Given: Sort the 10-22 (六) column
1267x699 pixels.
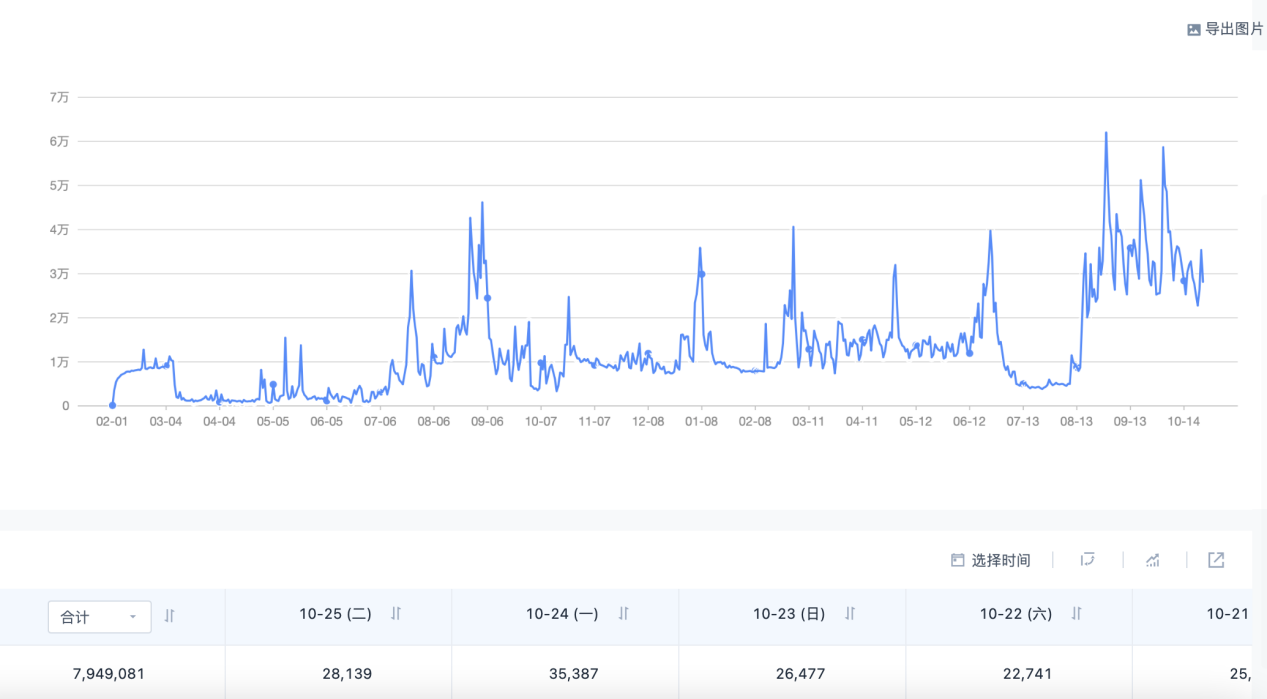Looking at the screenshot, I should point(1077,614).
